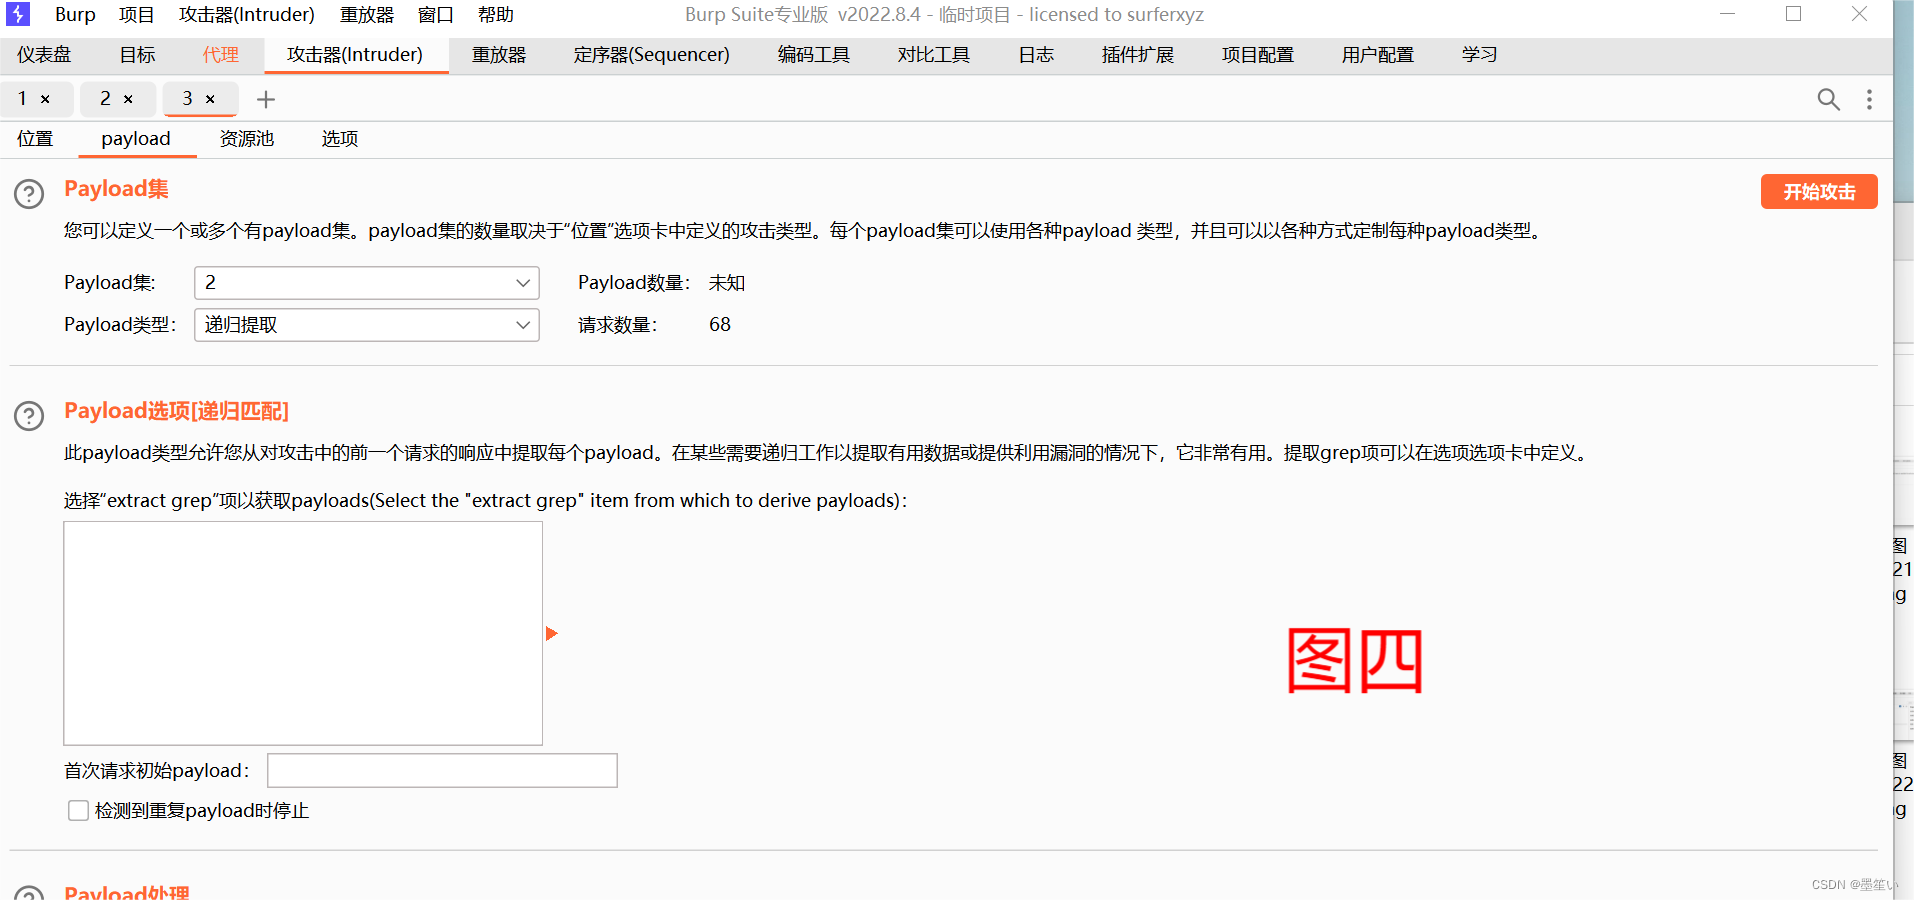Click the orange arrow beside grep list
This screenshot has width=1914, height=900.
point(551,633)
